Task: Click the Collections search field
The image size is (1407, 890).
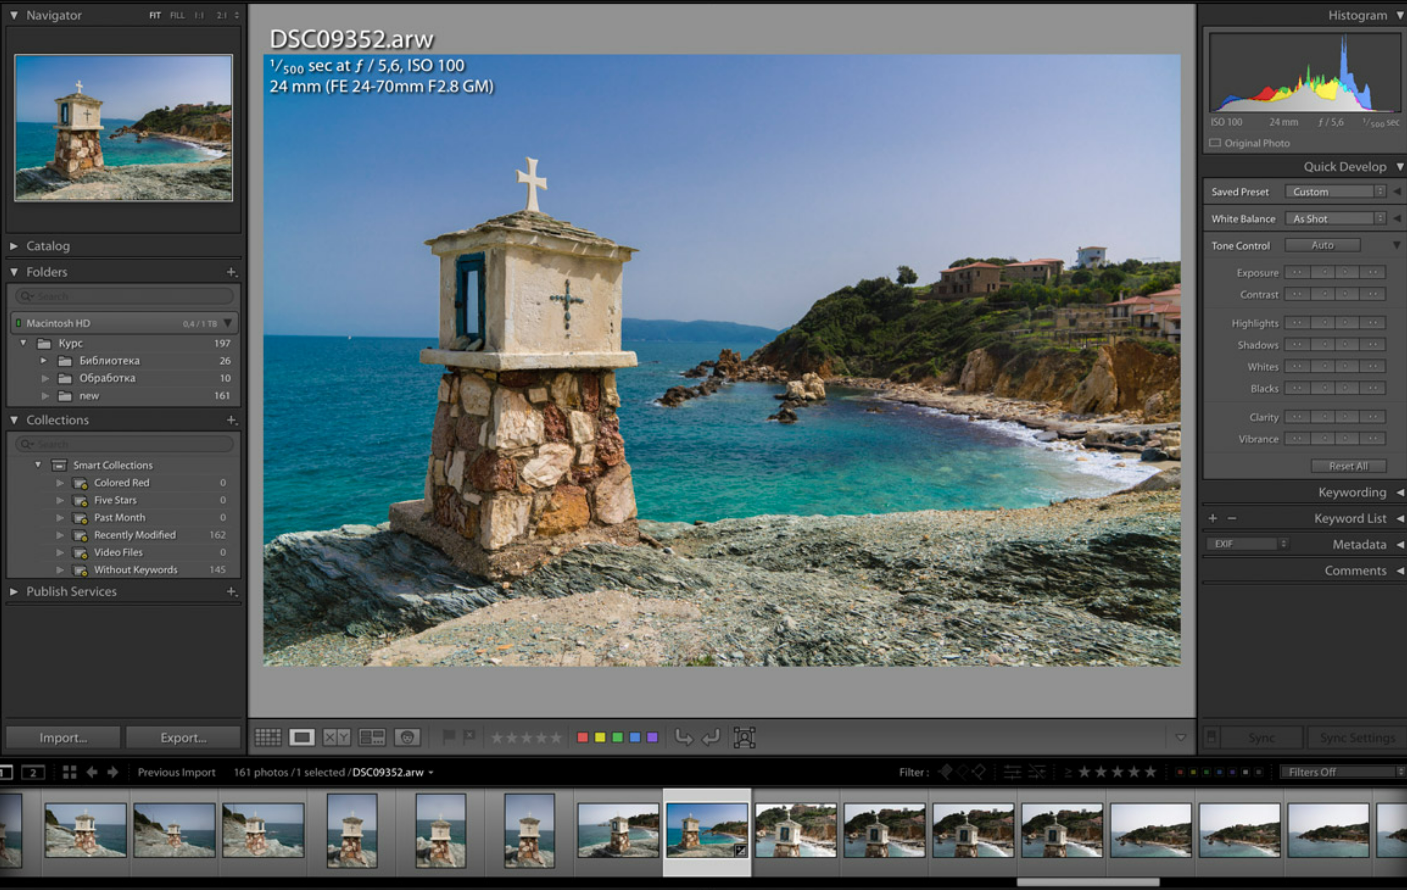Action: 124,444
